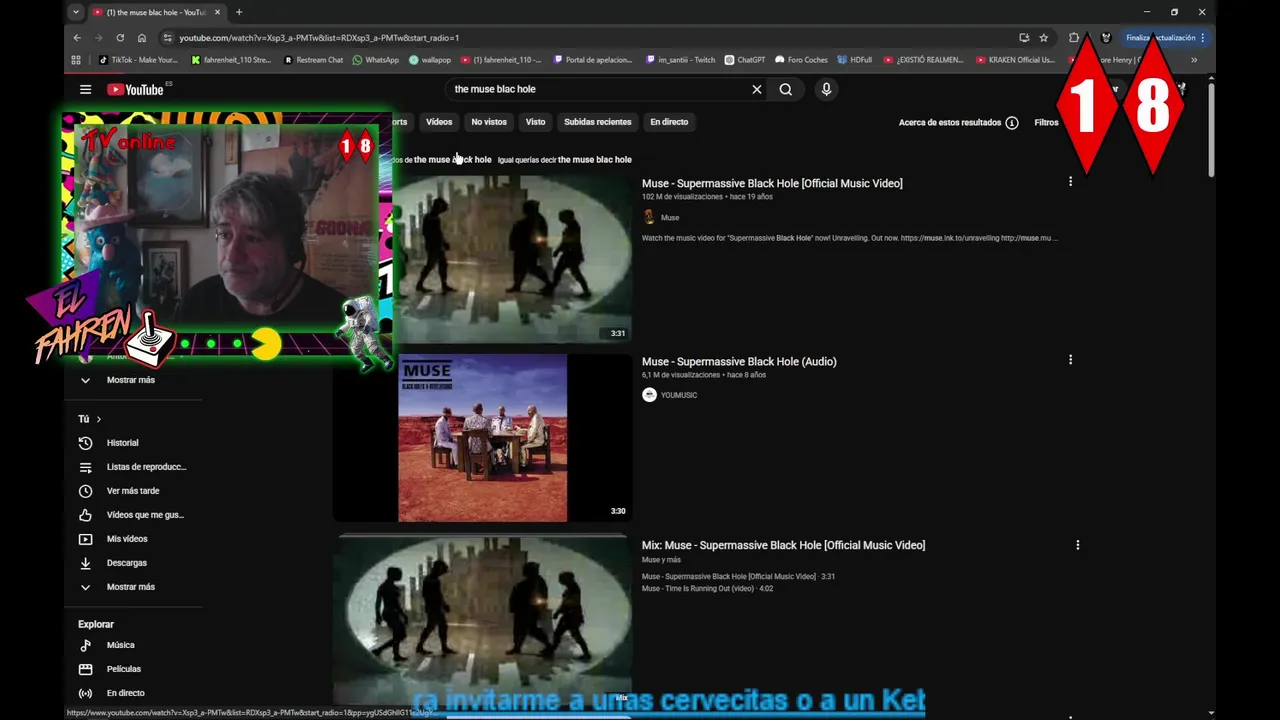Viewport: 1280px width, 720px height.
Task: Open the ChatGPT bookmark
Action: (745, 60)
